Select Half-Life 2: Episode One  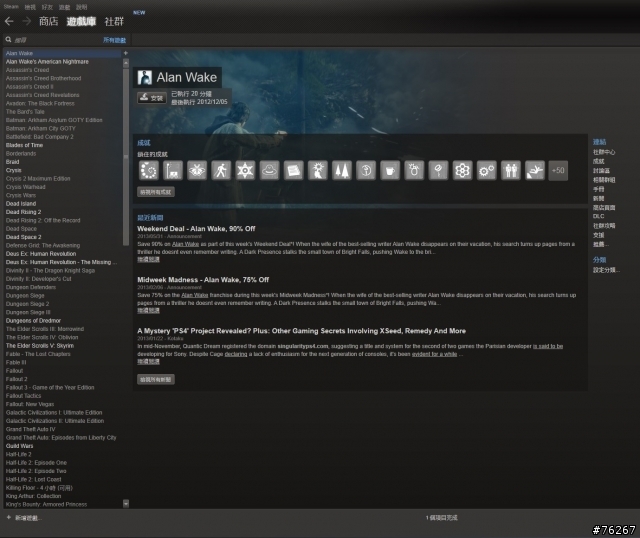point(36,463)
